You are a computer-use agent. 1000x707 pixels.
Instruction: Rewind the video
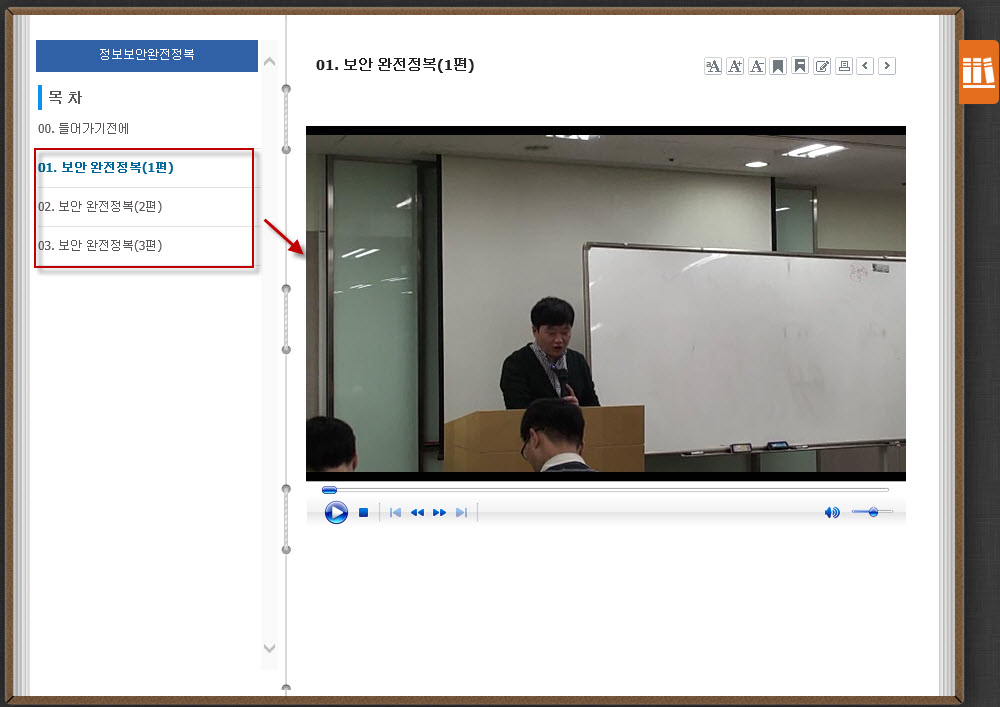(x=417, y=513)
